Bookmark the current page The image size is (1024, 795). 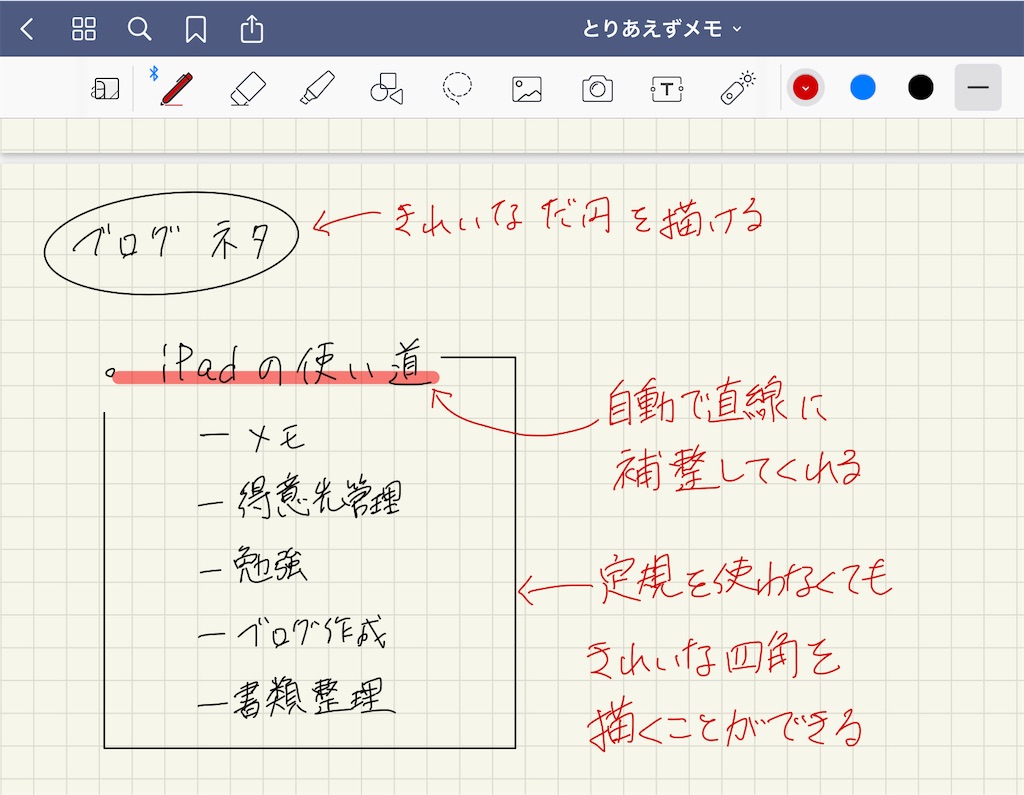point(195,29)
